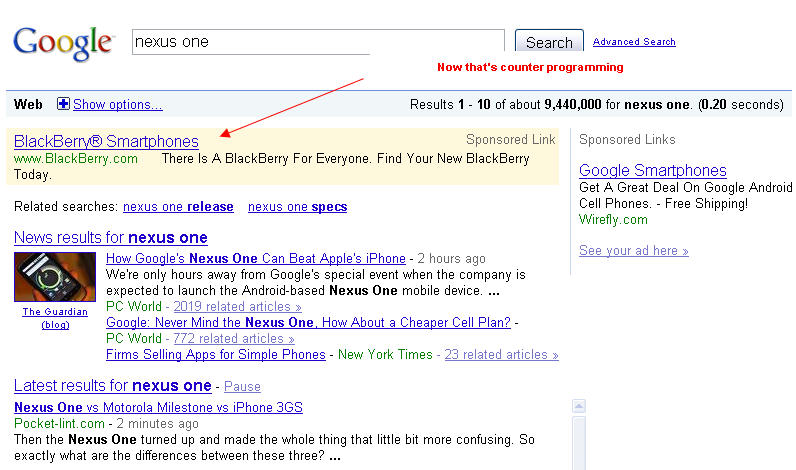Open the '772 related articles' link
The image size is (796, 470).
[x=234, y=339]
